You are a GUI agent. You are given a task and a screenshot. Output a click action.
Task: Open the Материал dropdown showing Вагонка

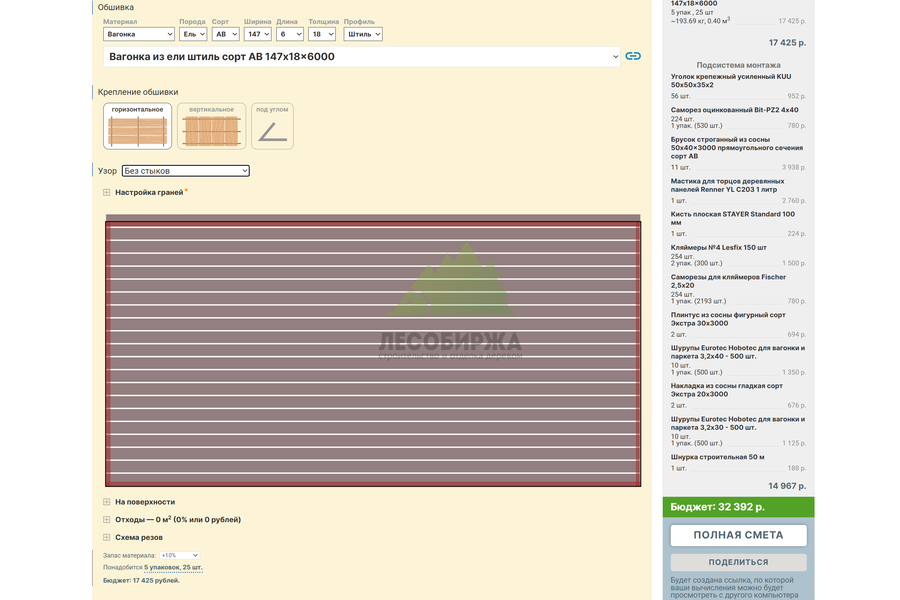138,34
